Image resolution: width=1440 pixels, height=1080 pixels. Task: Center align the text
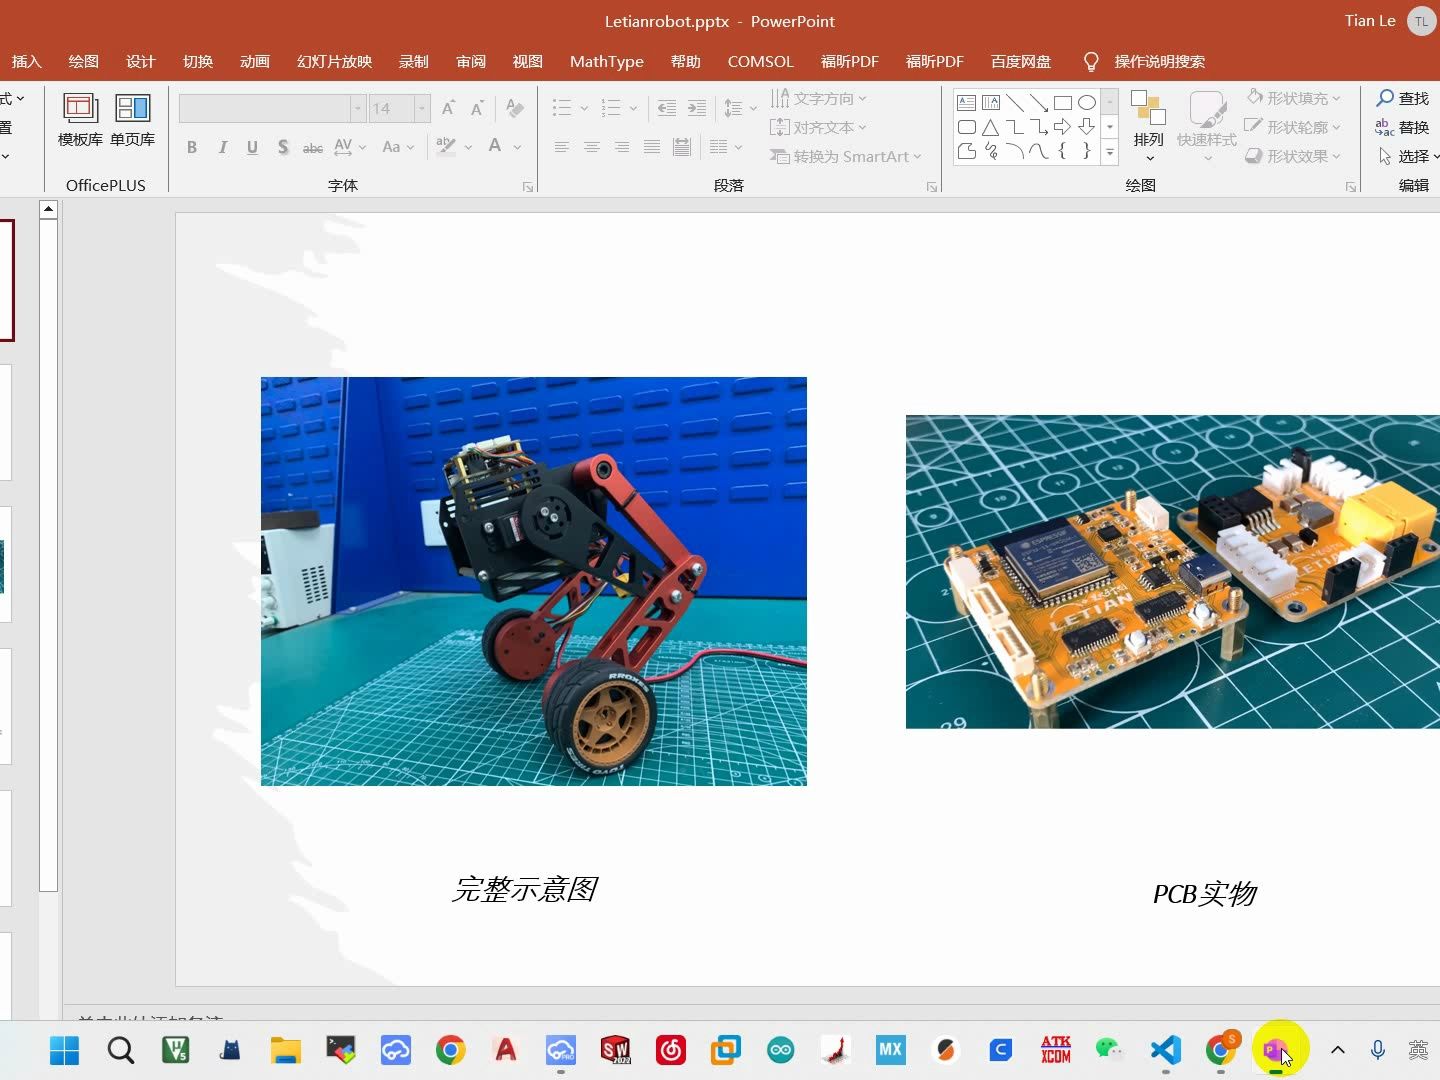tap(592, 147)
